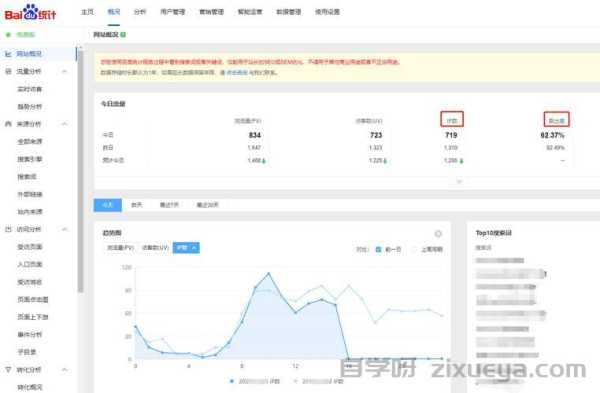Open 实时访客 in the sidebar
600x393 pixels.
pos(30,89)
